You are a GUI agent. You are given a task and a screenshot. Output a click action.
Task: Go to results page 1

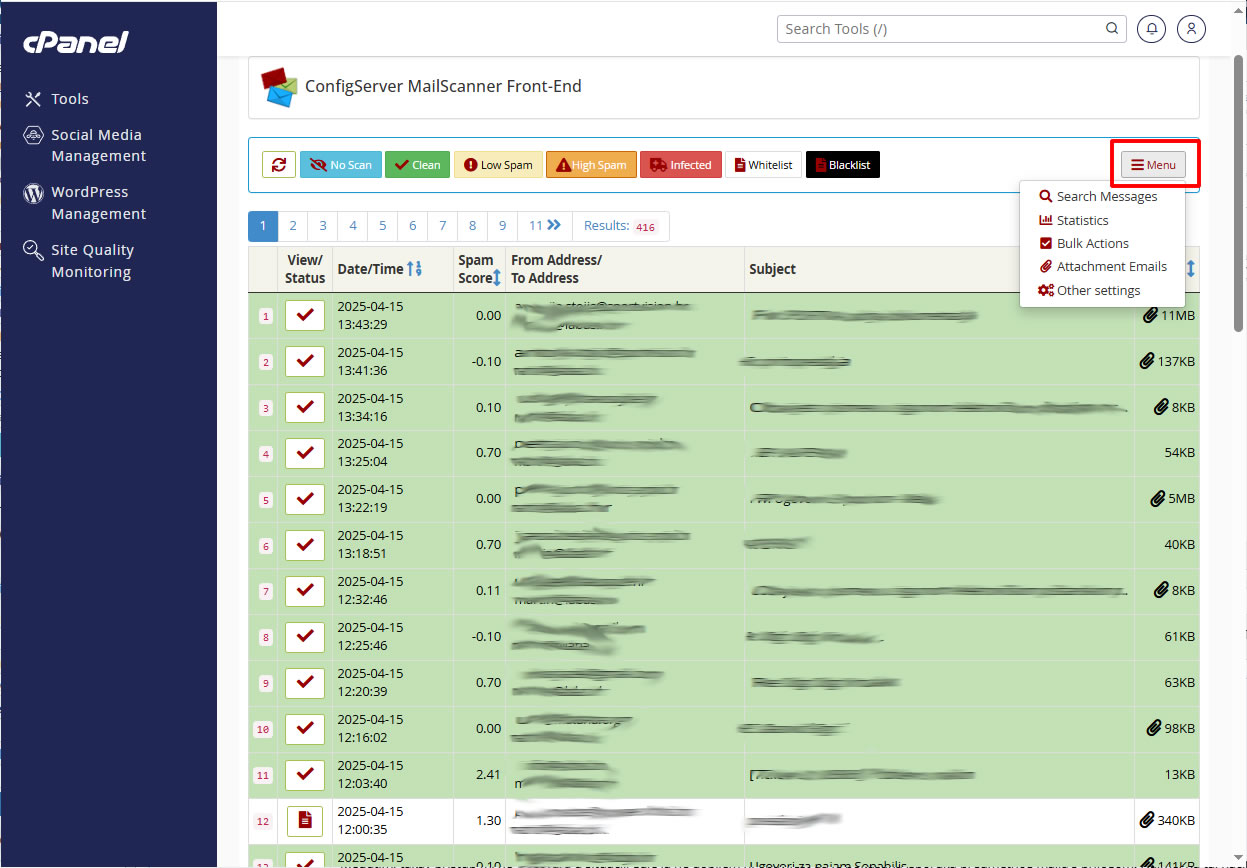click(x=263, y=226)
